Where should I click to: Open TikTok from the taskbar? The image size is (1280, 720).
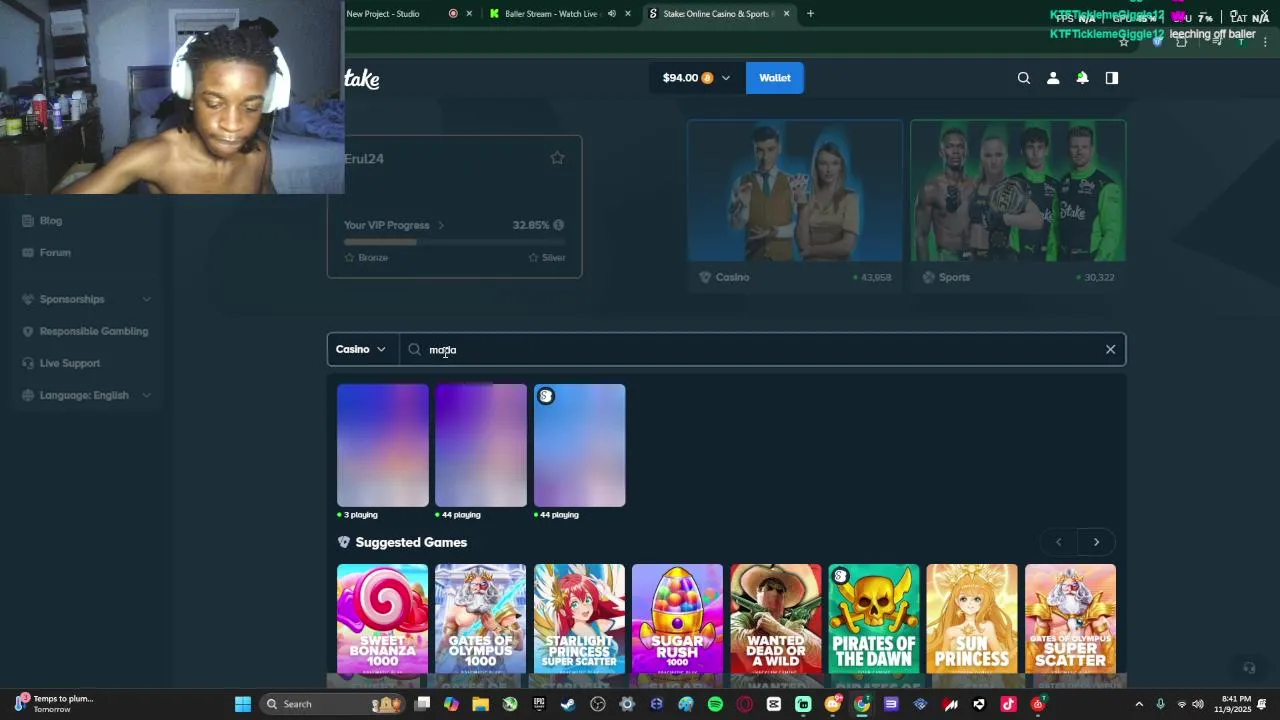pos(1008,704)
